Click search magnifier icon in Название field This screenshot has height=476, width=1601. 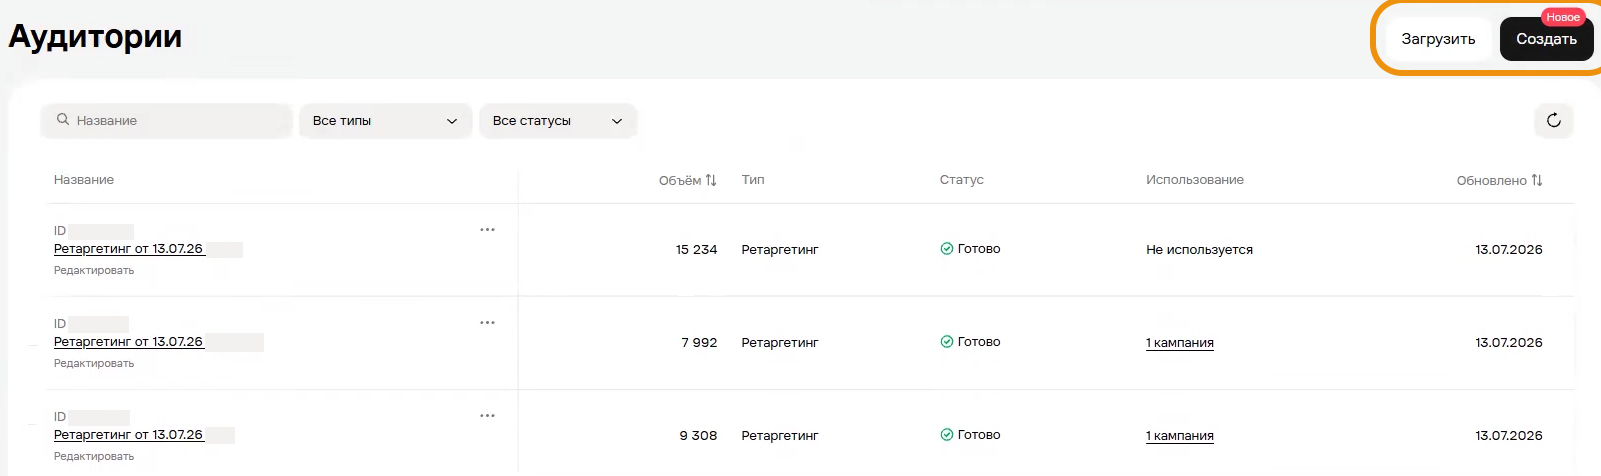(x=63, y=120)
